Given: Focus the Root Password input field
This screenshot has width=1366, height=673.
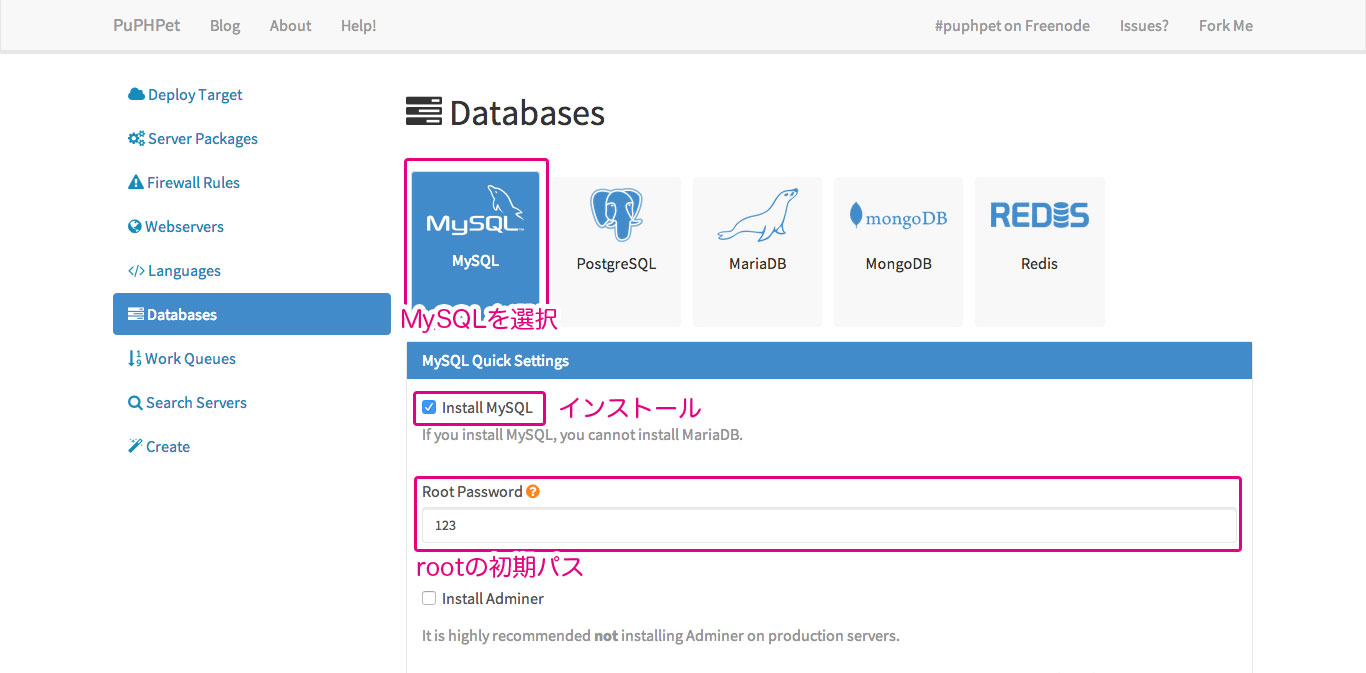Looking at the screenshot, I should (x=829, y=525).
